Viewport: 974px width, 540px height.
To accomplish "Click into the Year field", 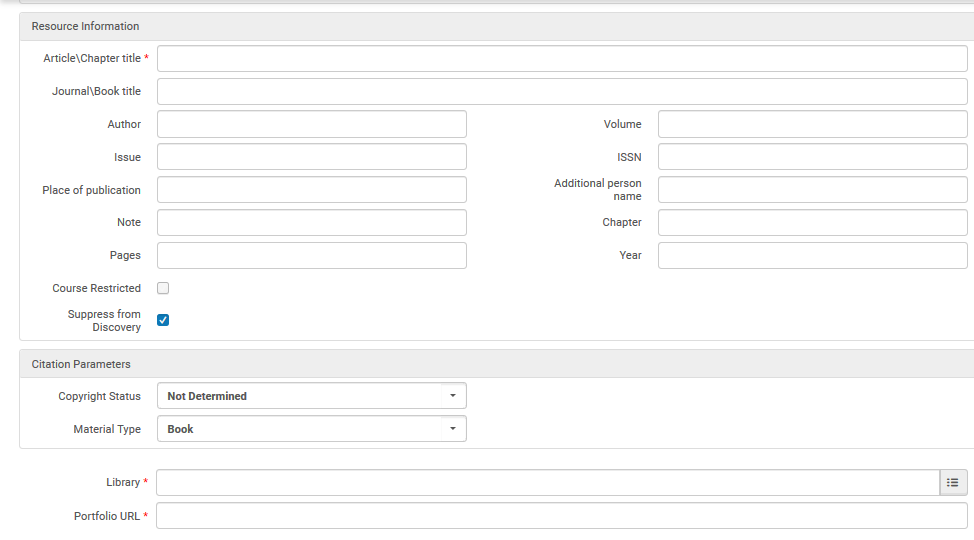I will 811,255.
